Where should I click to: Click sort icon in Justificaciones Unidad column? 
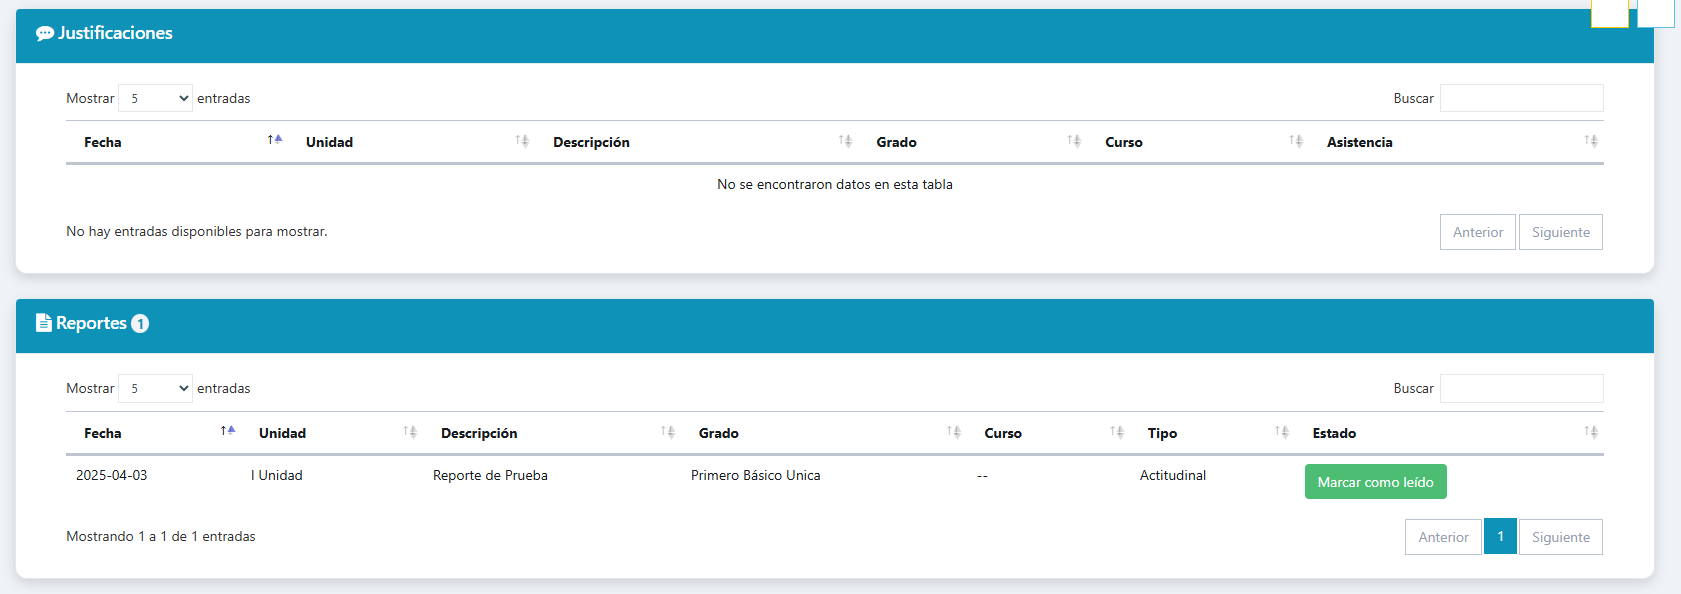[x=522, y=141]
